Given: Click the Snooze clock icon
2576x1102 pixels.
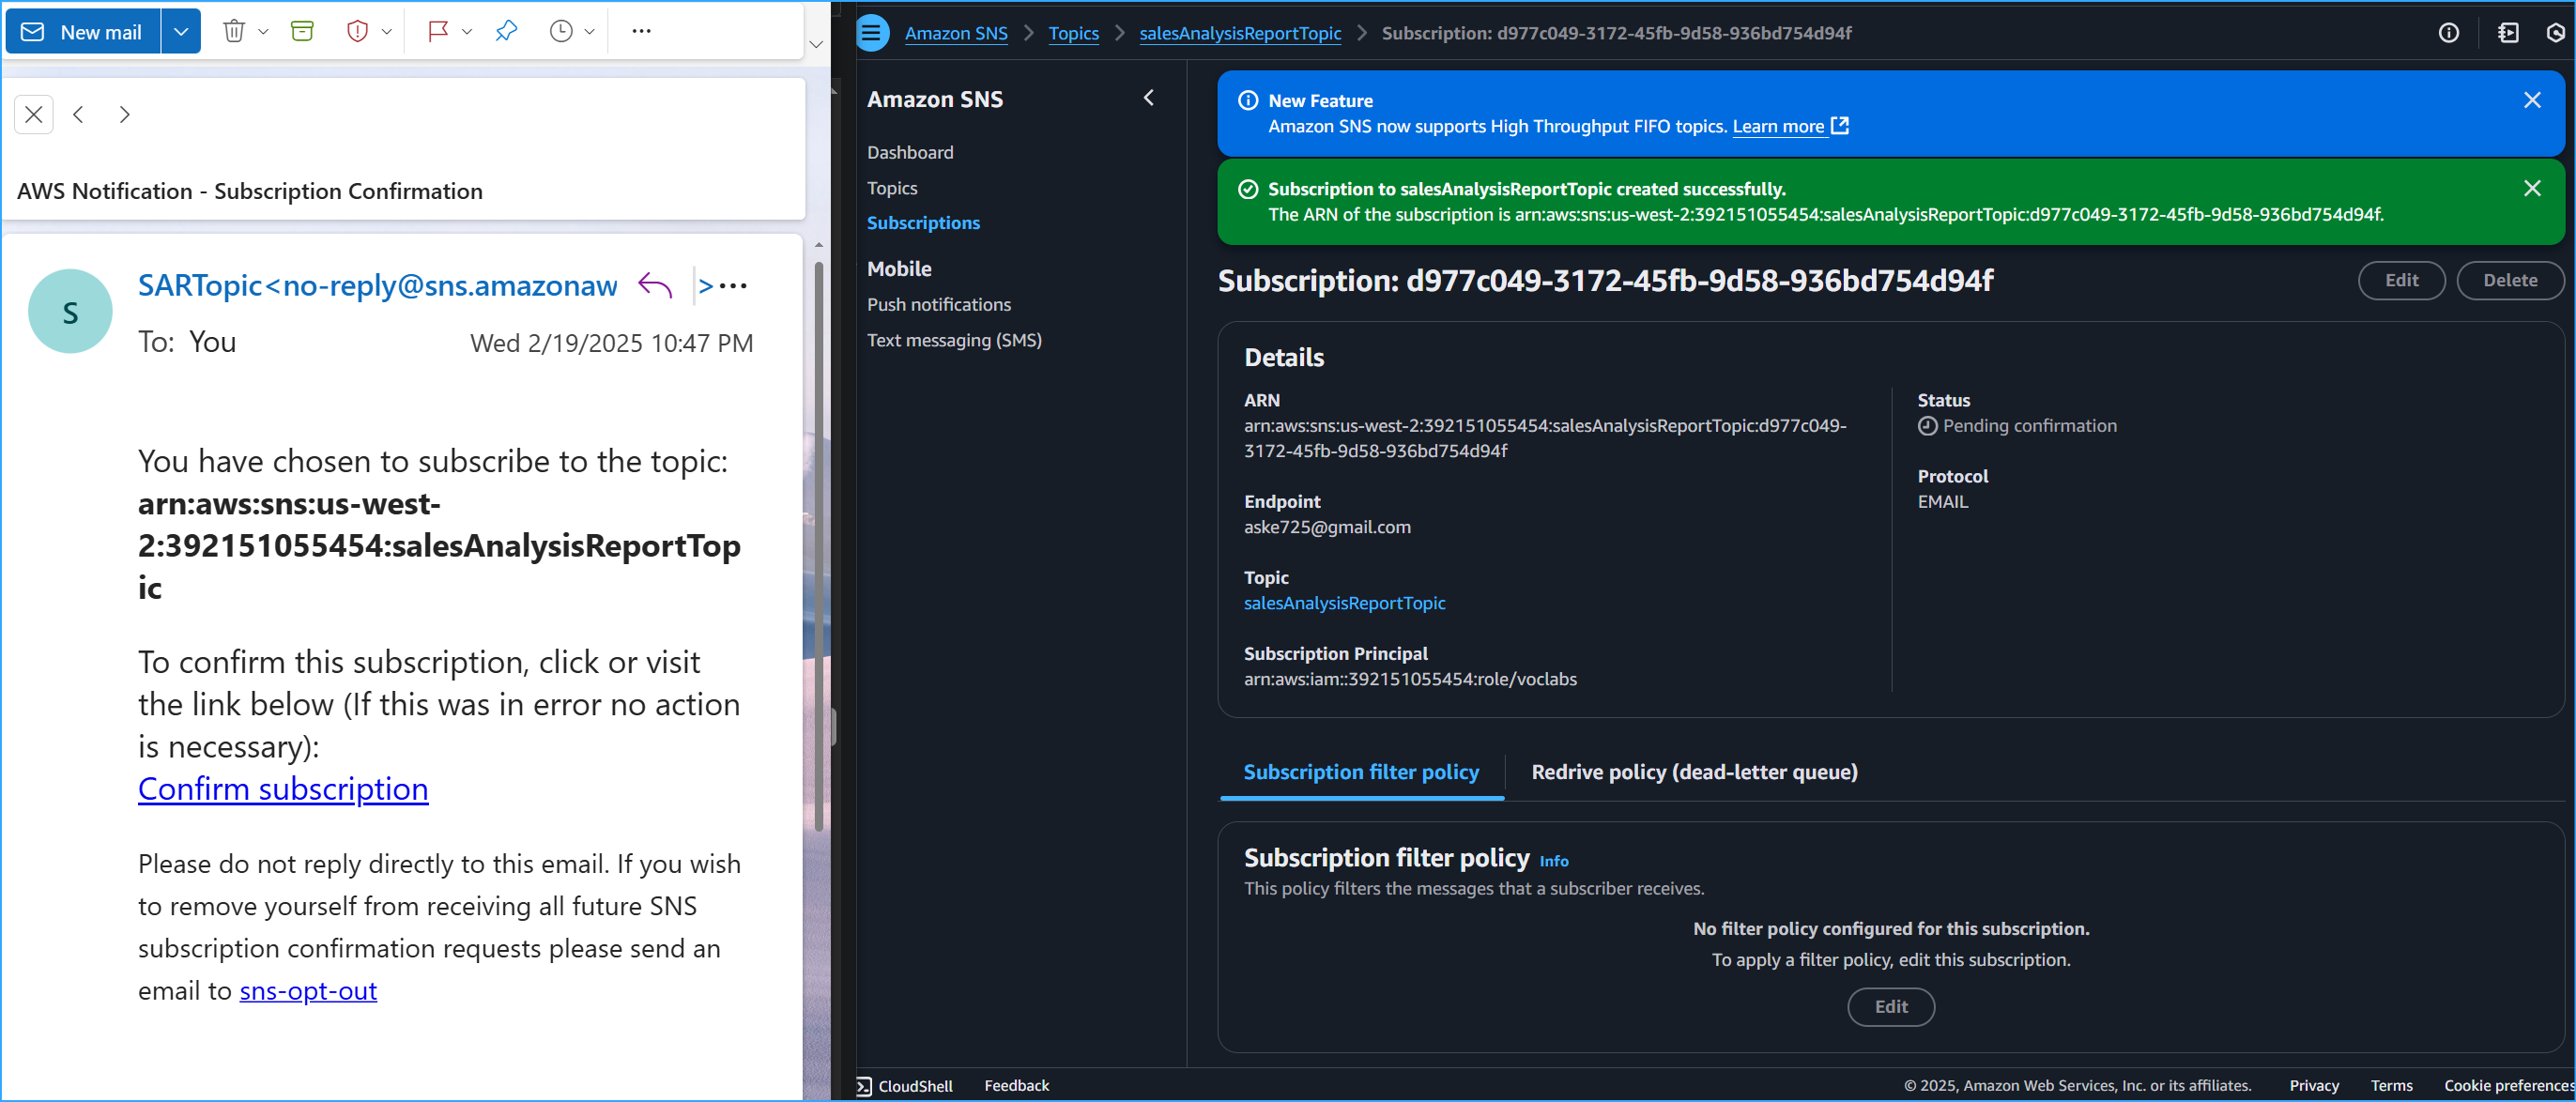Looking at the screenshot, I should 561,31.
